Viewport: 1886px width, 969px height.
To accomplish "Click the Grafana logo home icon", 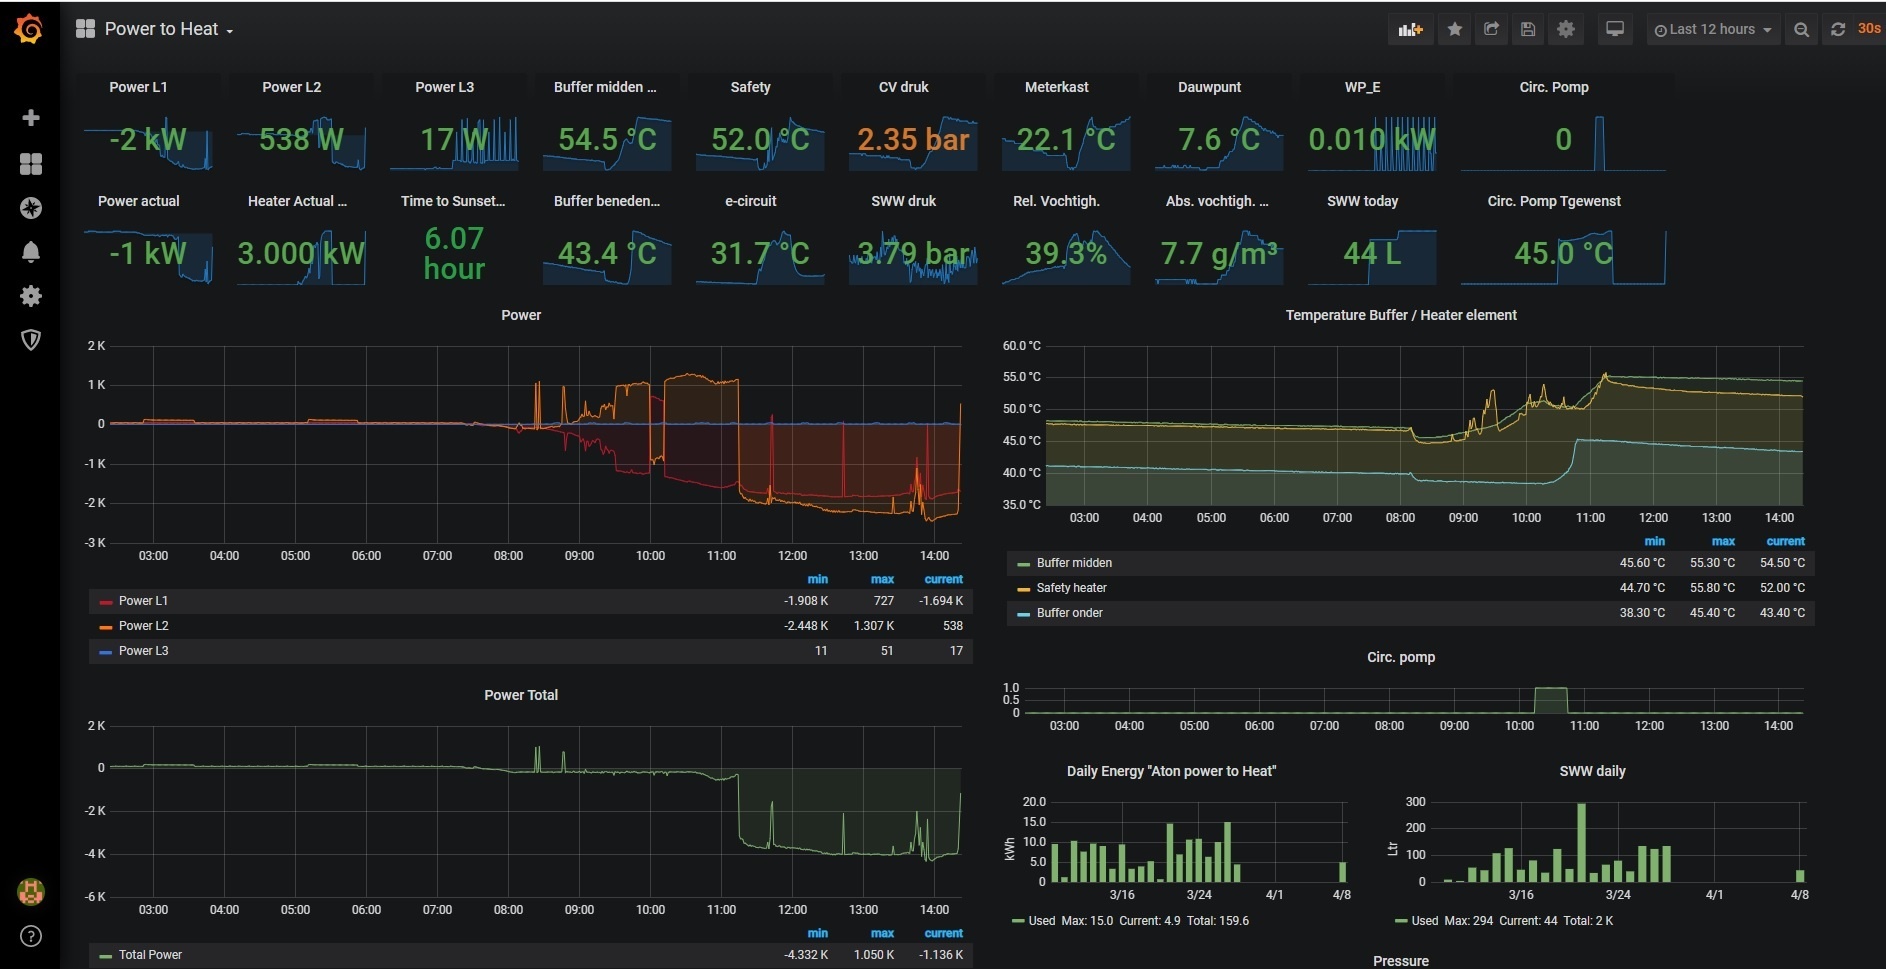I will point(29,30).
